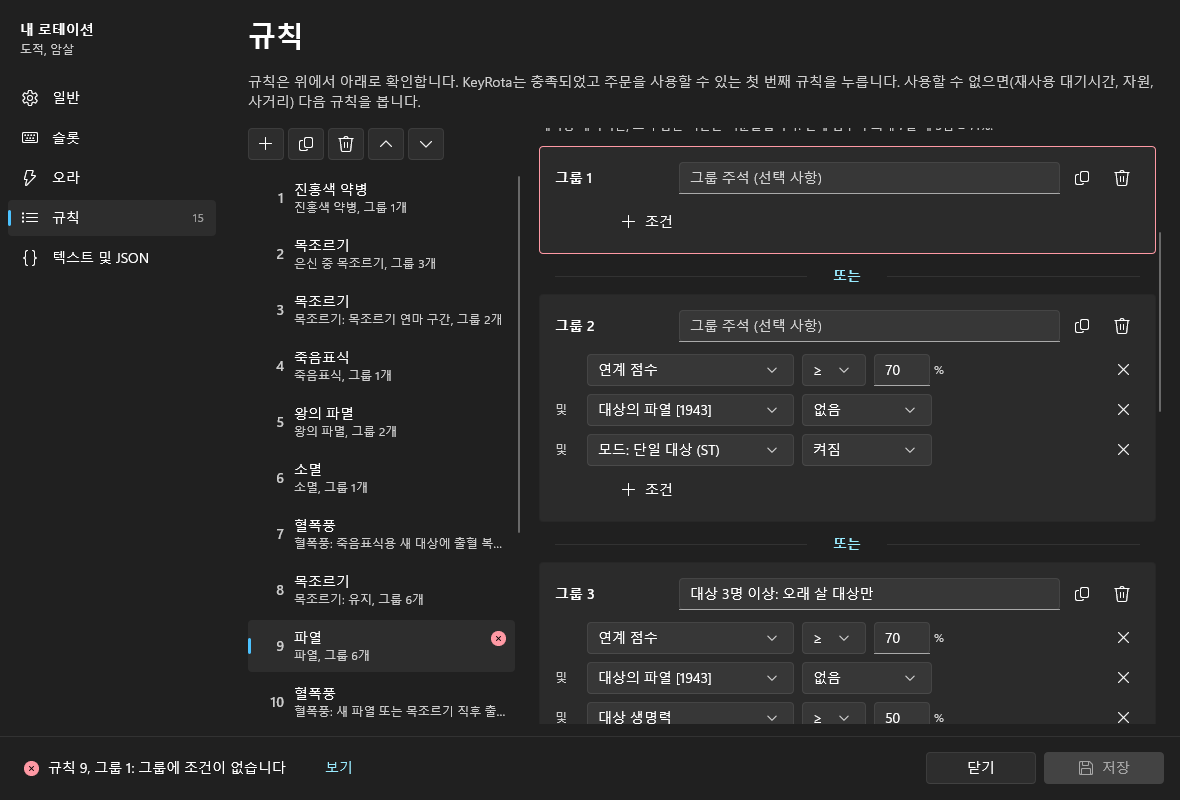Select rule 3 목조르기 연마 구간
Image resolution: width=1180 pixels, height=800 pixels.
pos(382,309)
